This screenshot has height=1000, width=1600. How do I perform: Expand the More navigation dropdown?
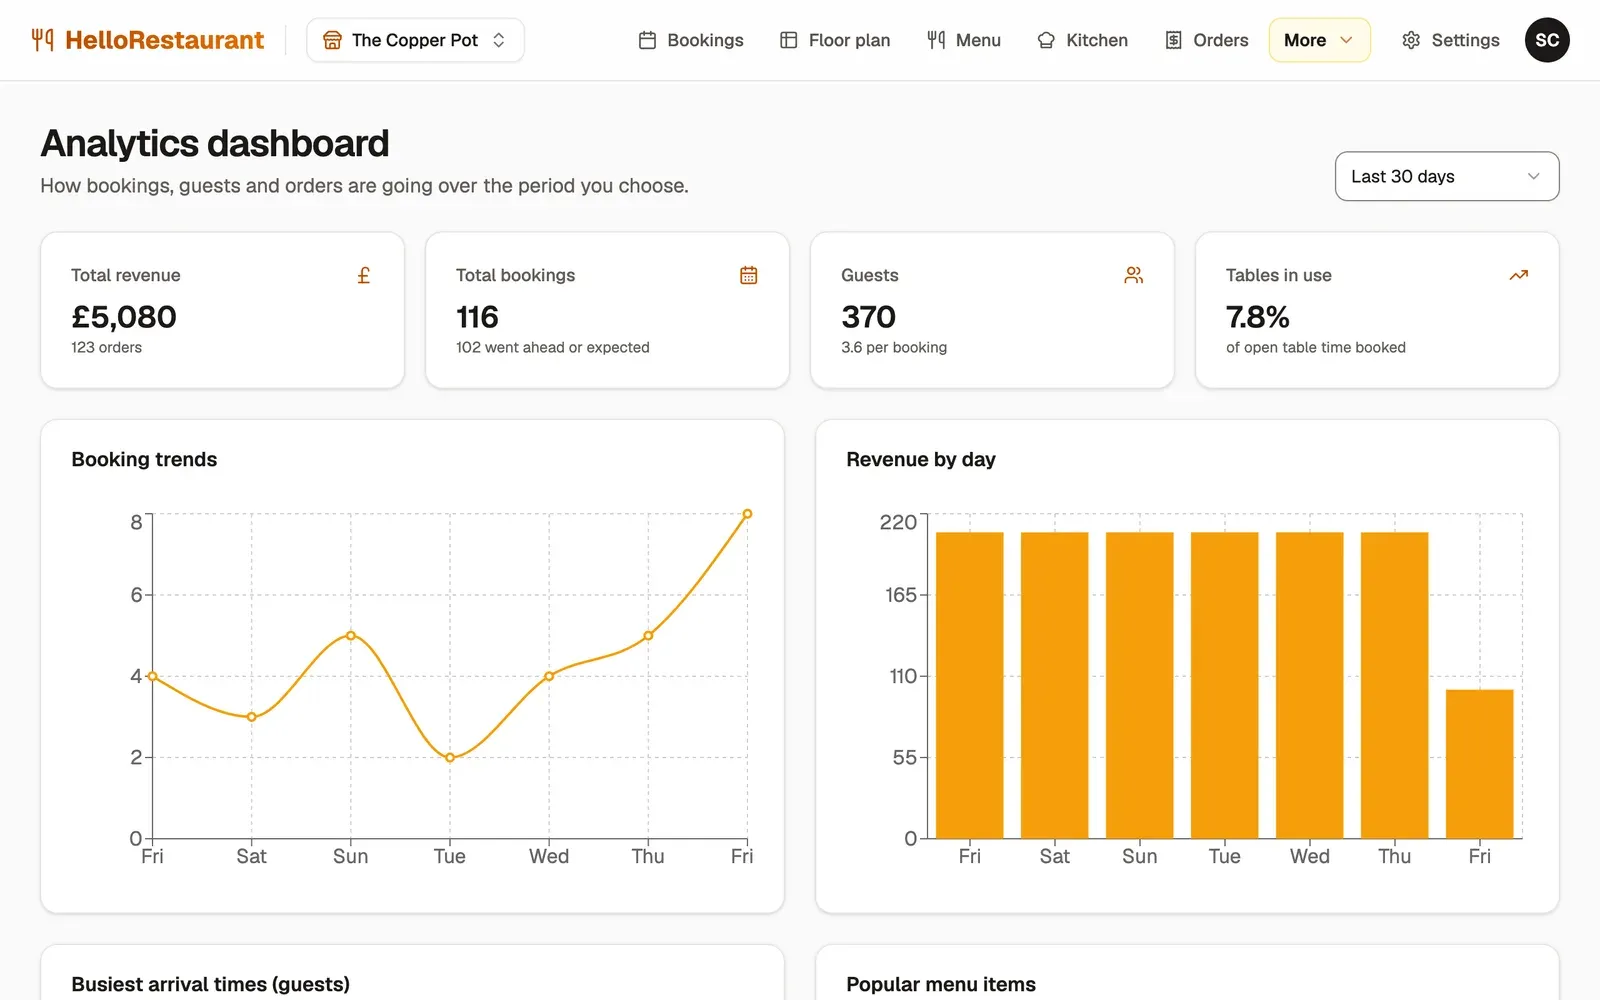[1319, 40]
